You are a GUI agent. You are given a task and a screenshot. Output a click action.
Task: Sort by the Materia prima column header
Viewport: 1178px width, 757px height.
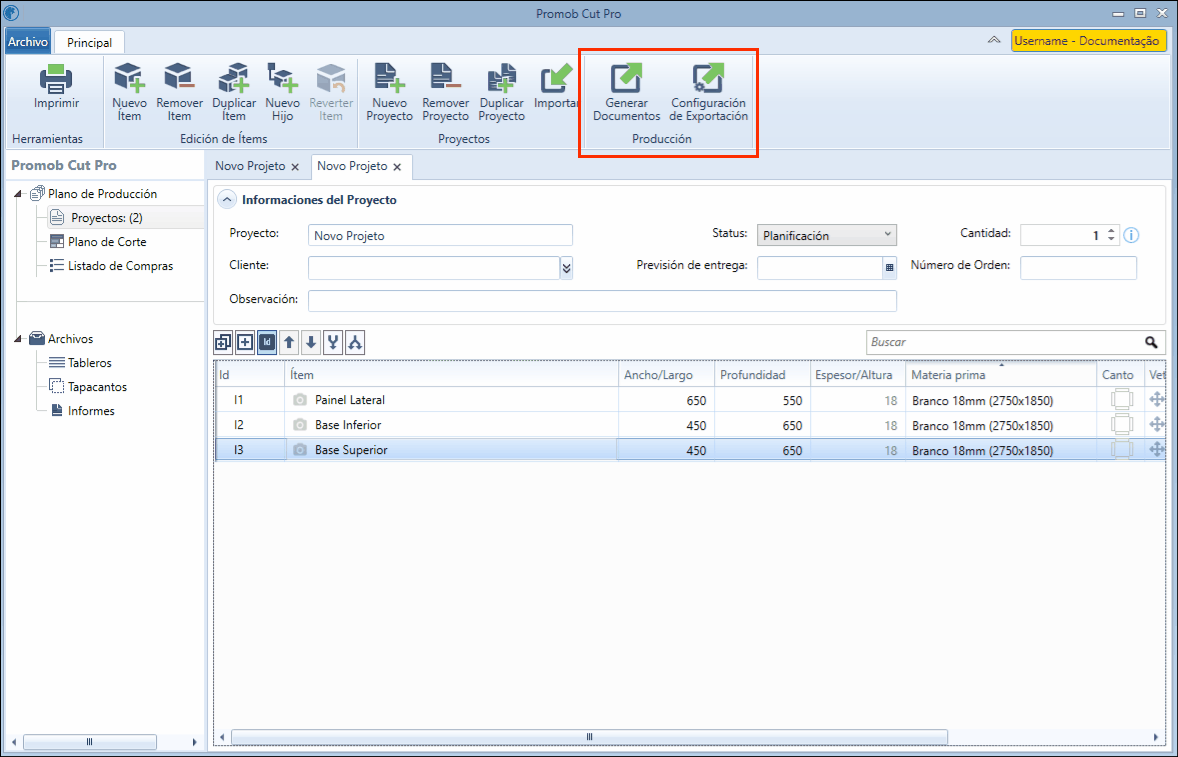pos(1001,375)
